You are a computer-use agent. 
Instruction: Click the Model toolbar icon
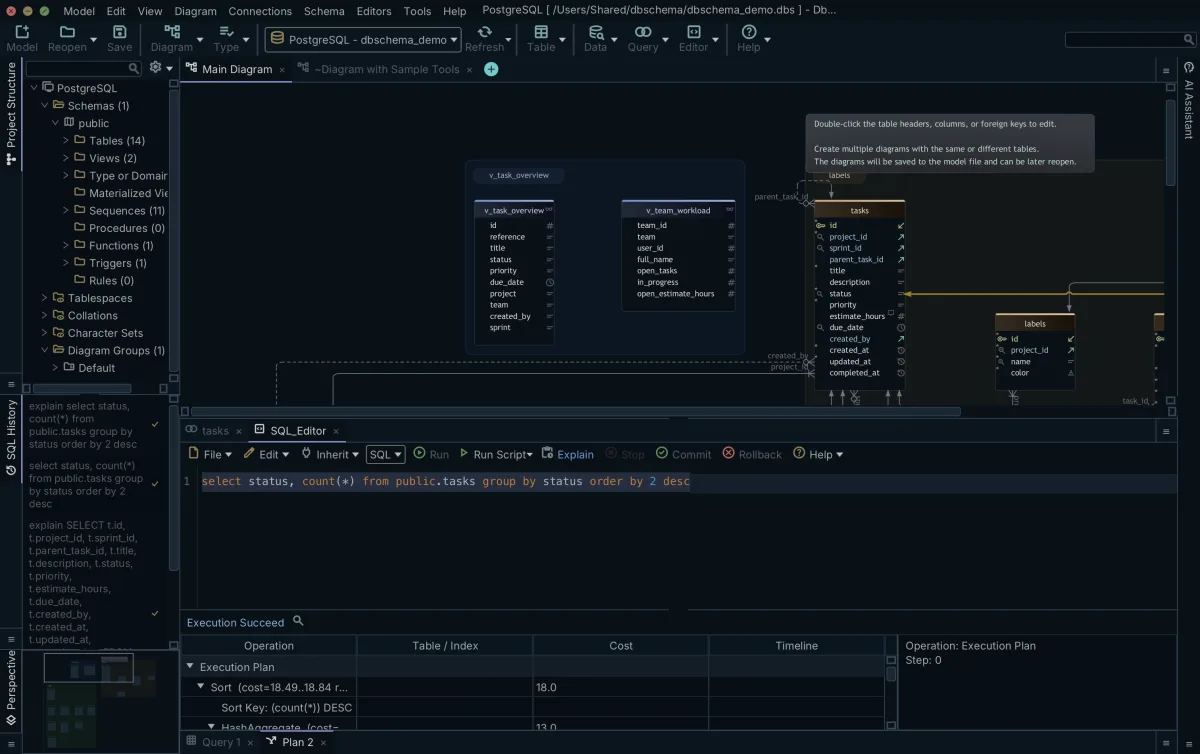(22, 33)
